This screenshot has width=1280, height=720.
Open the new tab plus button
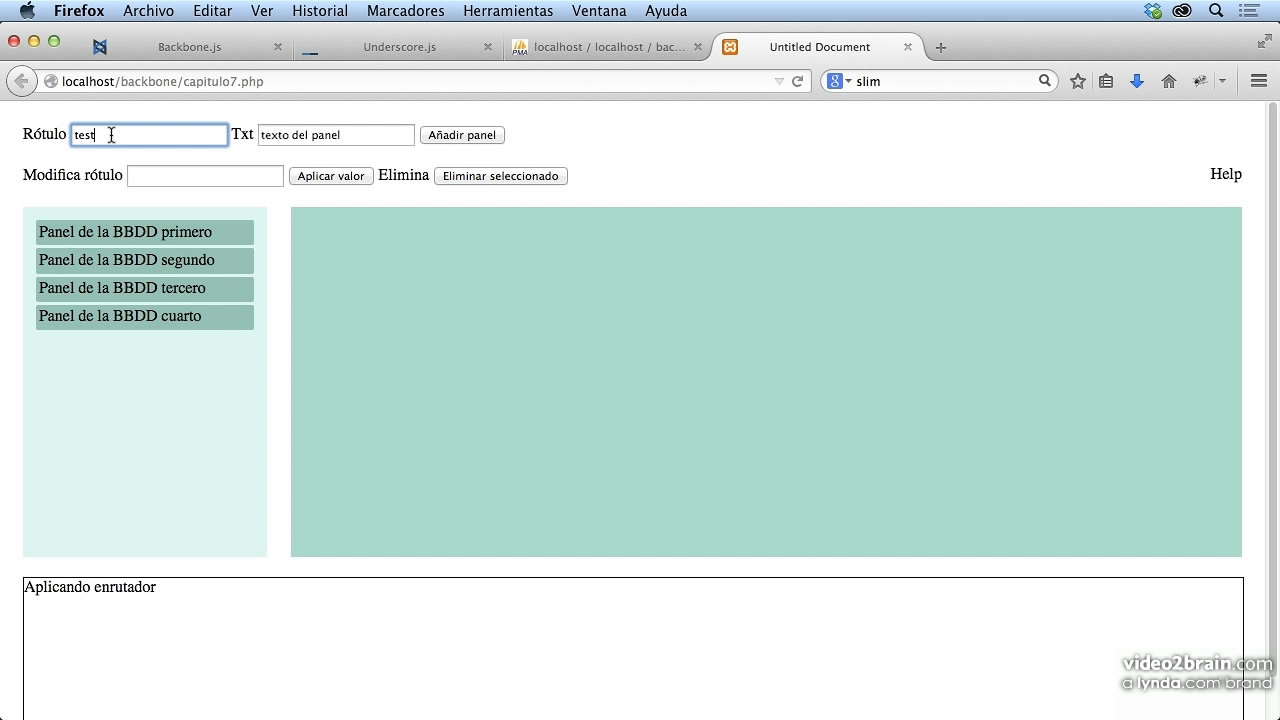point(940,47)
